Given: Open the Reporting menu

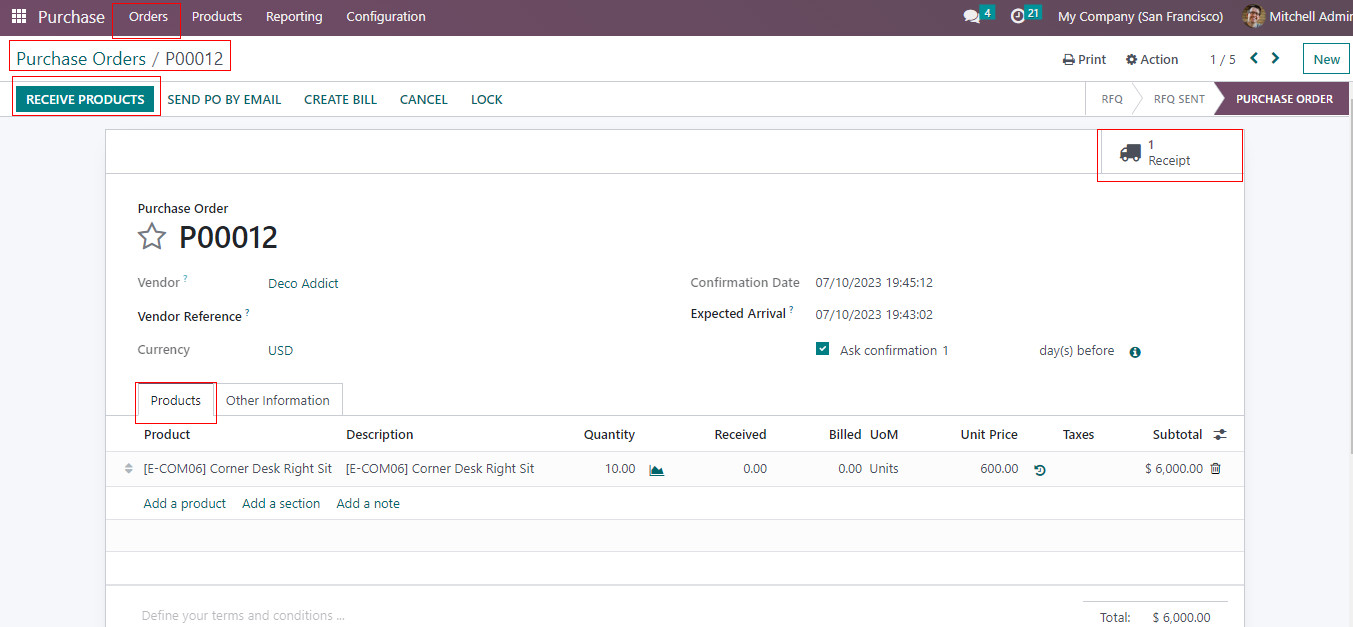Looking at the screenshot, I should 294,17.
